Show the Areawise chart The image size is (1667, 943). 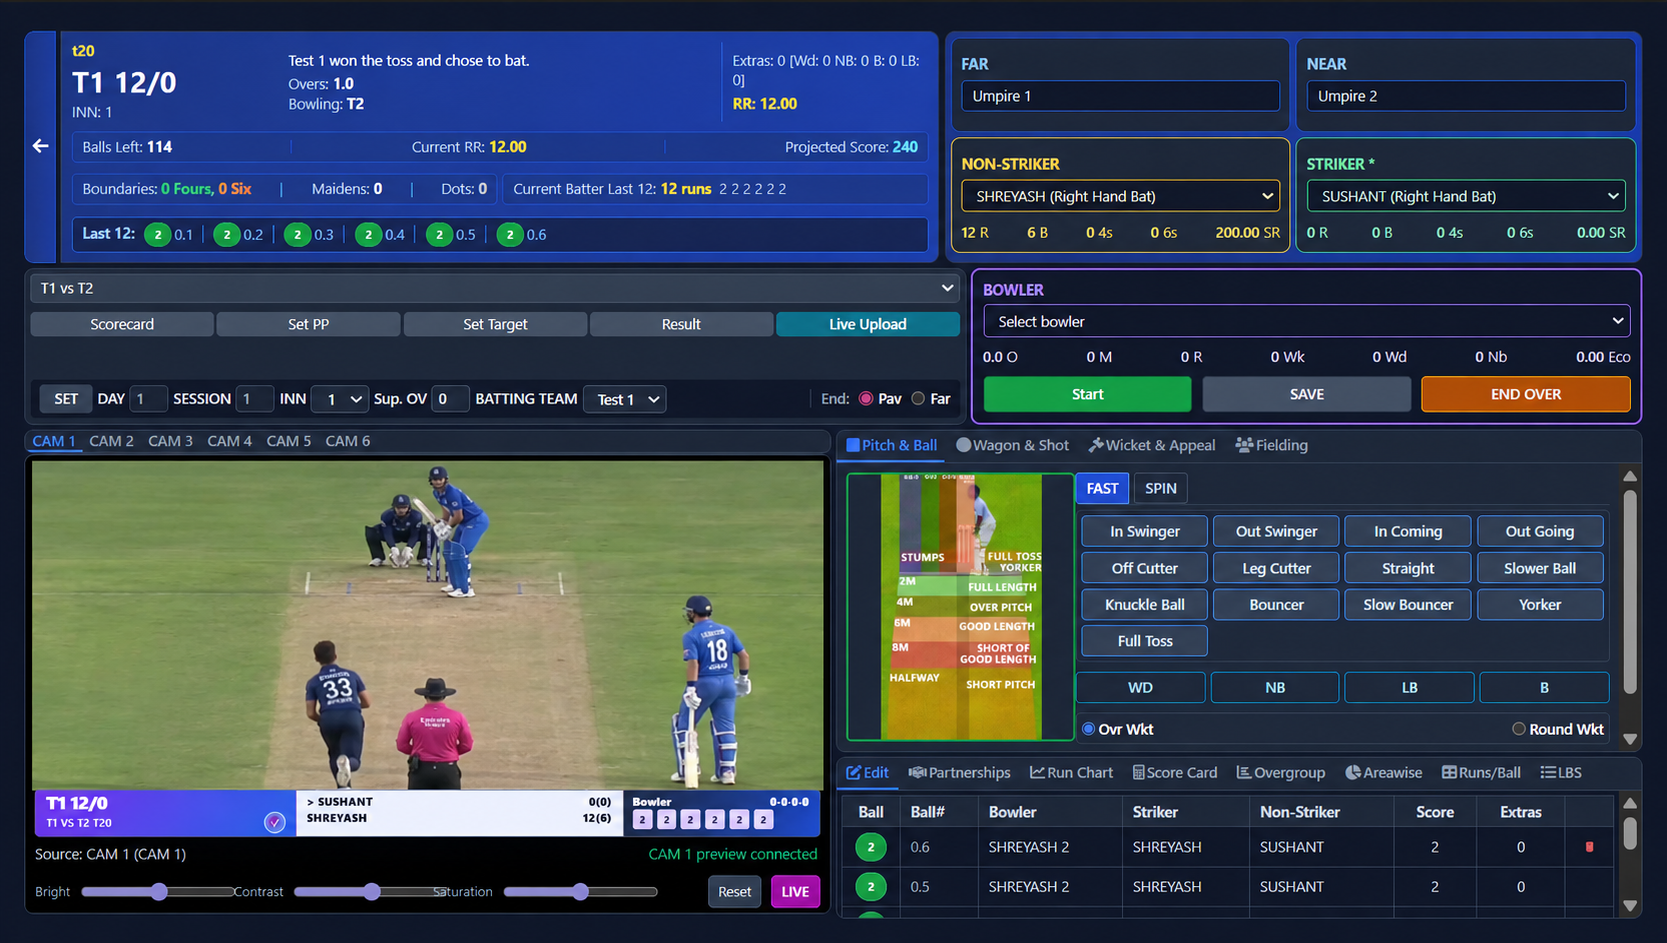pyautogui.click(x=1383, y=772)
